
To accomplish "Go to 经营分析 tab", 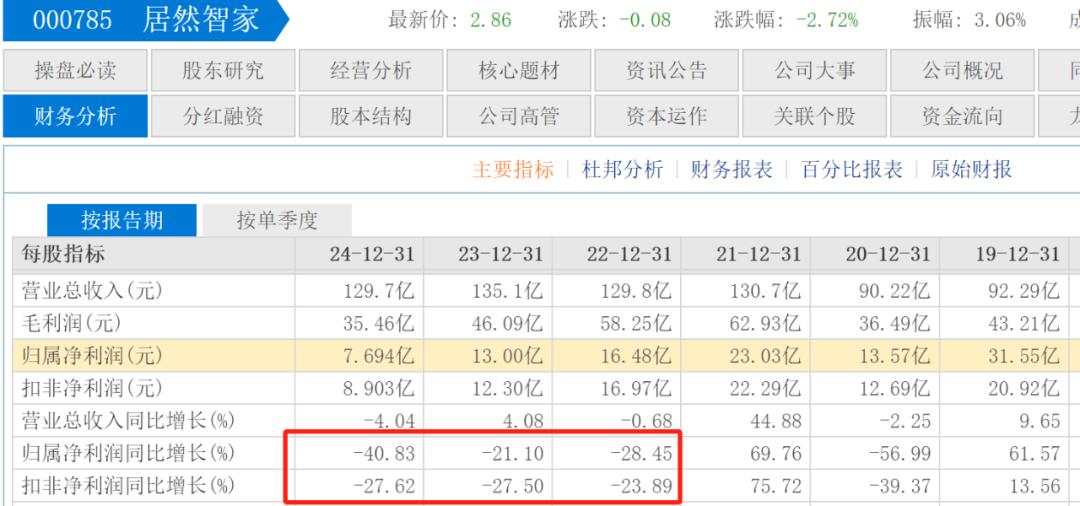I will [x=371, y=70].
